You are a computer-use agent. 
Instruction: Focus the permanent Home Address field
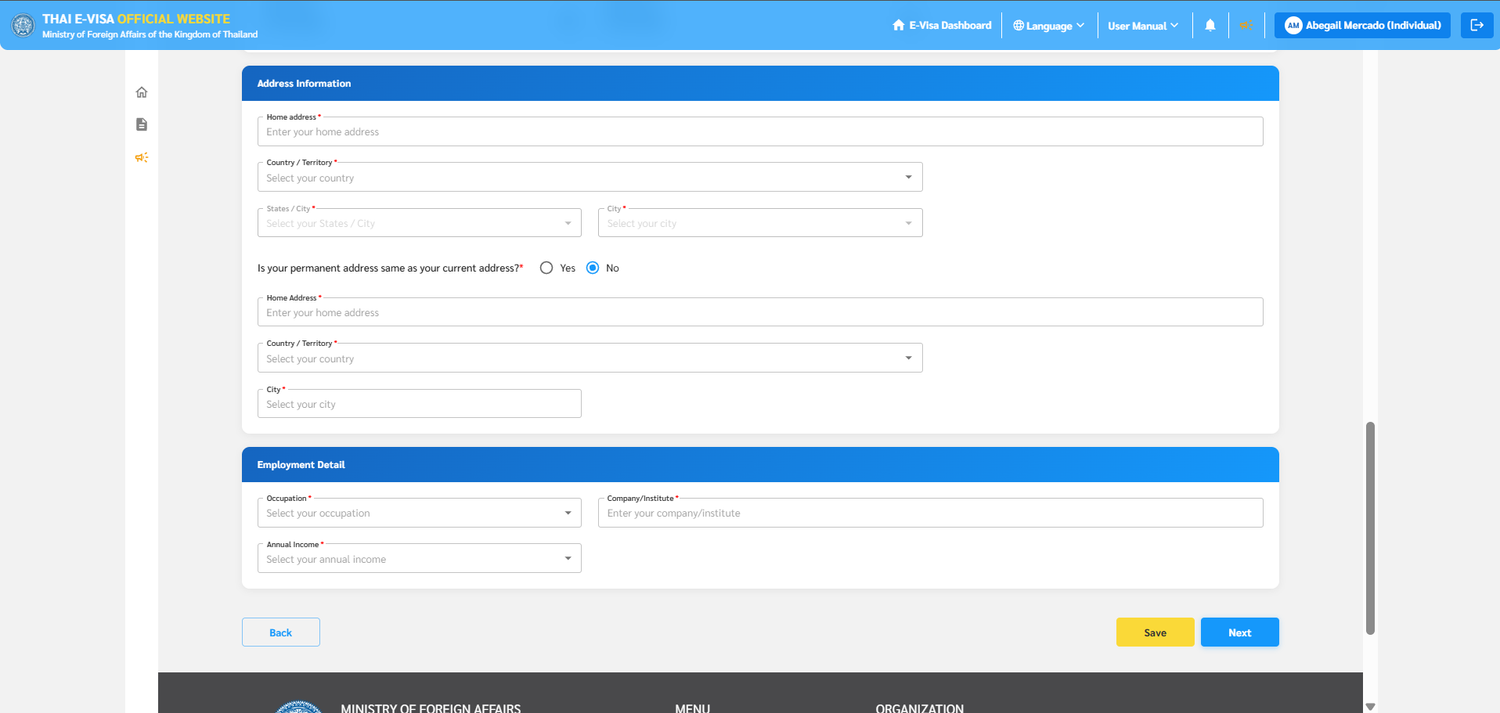coord(760,312)
